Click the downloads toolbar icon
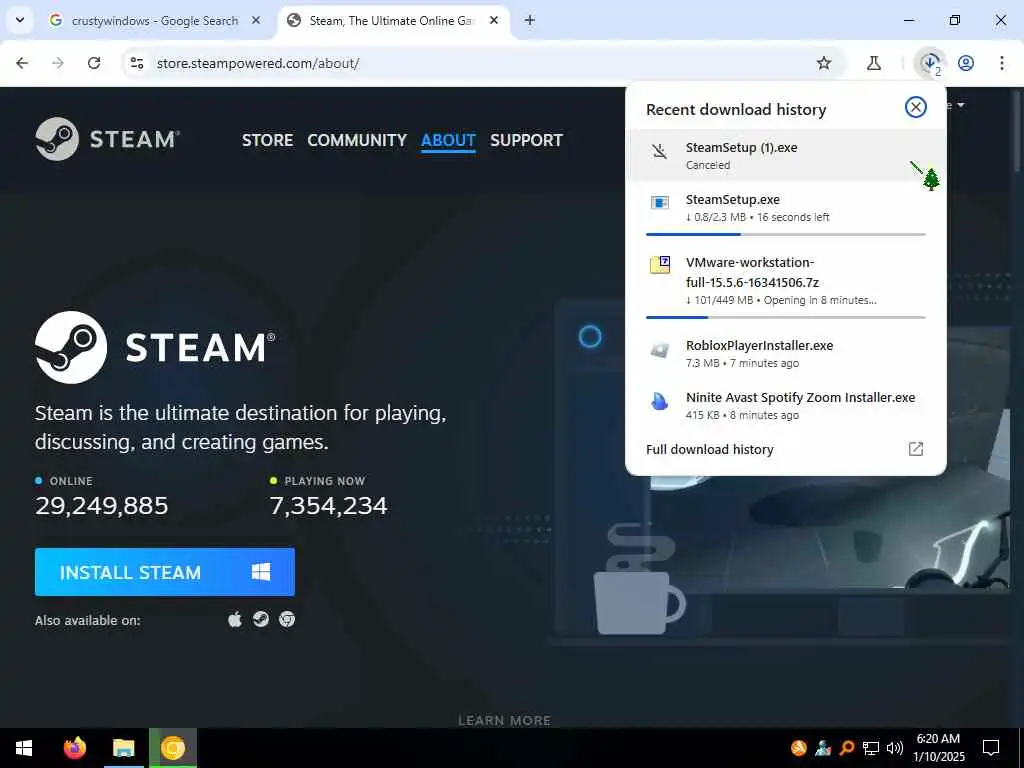Viewport: 1024px width, 768px height. 930,63
